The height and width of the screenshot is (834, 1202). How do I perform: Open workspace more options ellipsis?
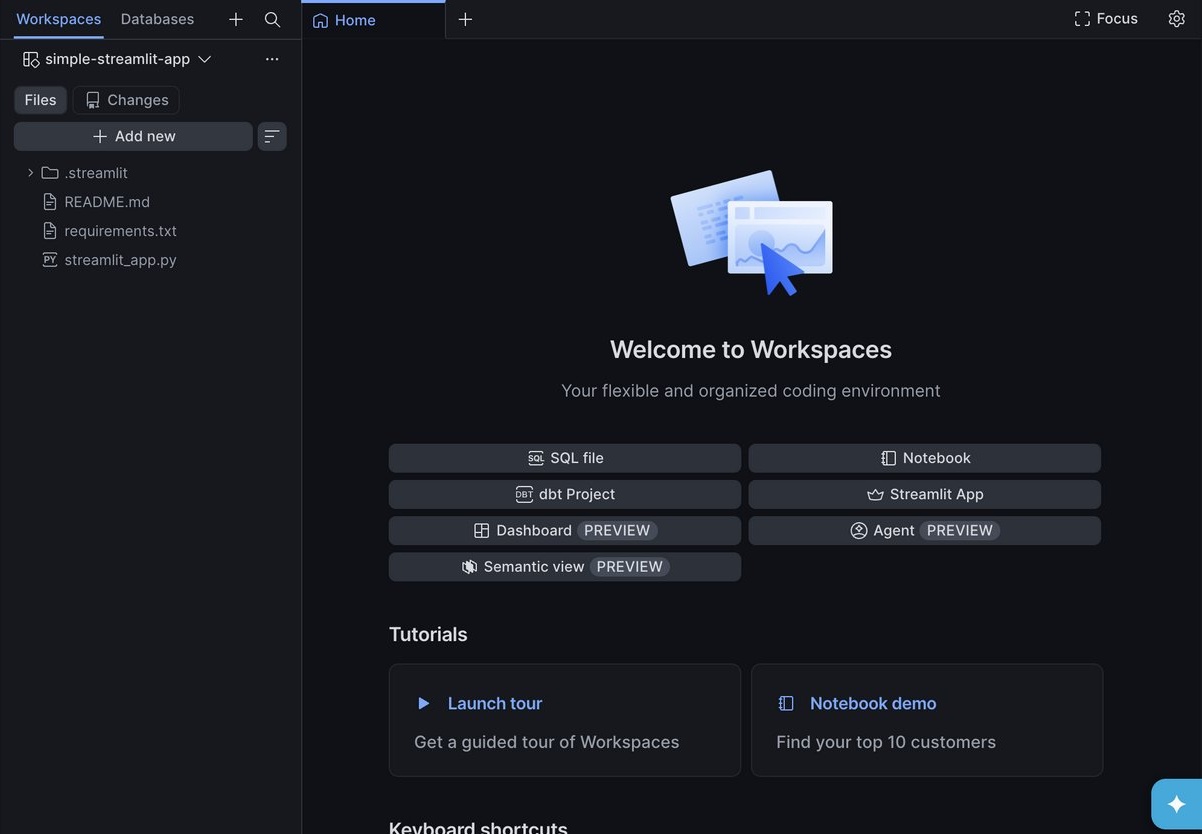[x=272, y=59]
